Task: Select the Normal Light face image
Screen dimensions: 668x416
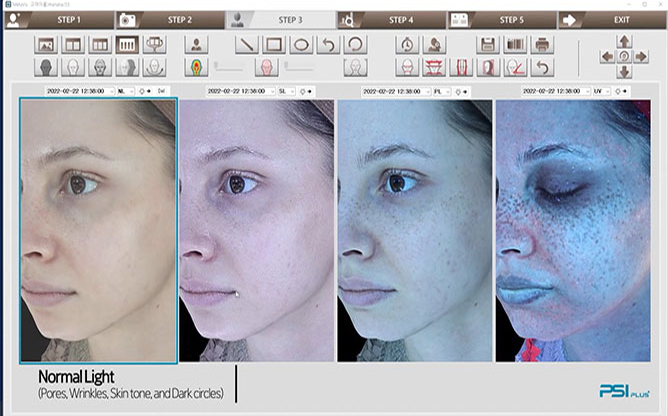Action: 98,231
